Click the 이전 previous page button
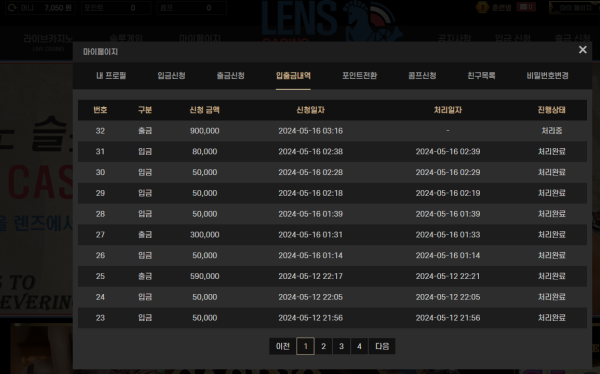Viewport: 600px width, 374px height. coord(282,346)
